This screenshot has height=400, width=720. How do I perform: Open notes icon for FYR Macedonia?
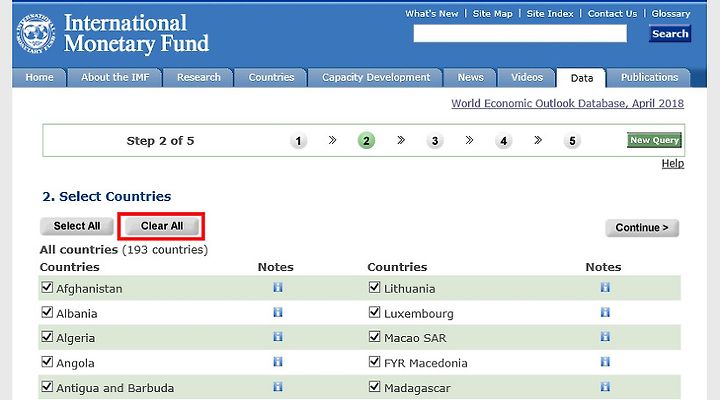pyautogui.click(x=605, y=362)
